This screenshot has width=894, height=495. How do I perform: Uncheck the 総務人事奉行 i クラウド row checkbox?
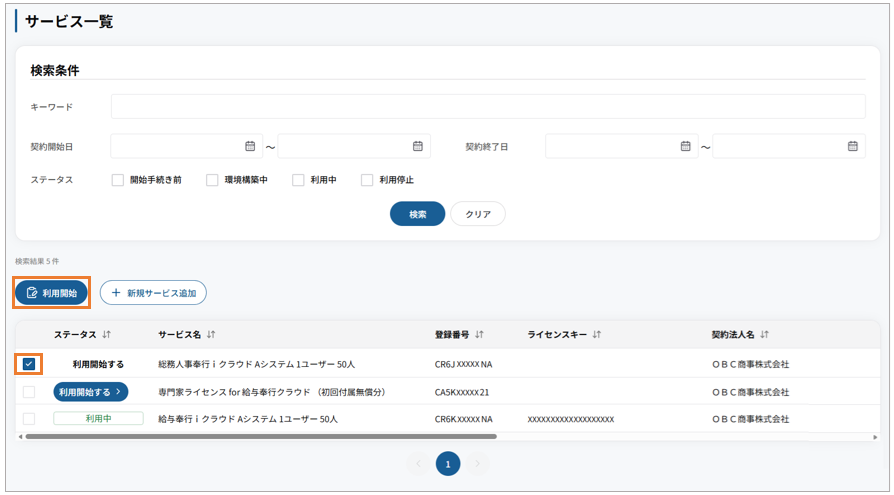click(x=29, y=364)
